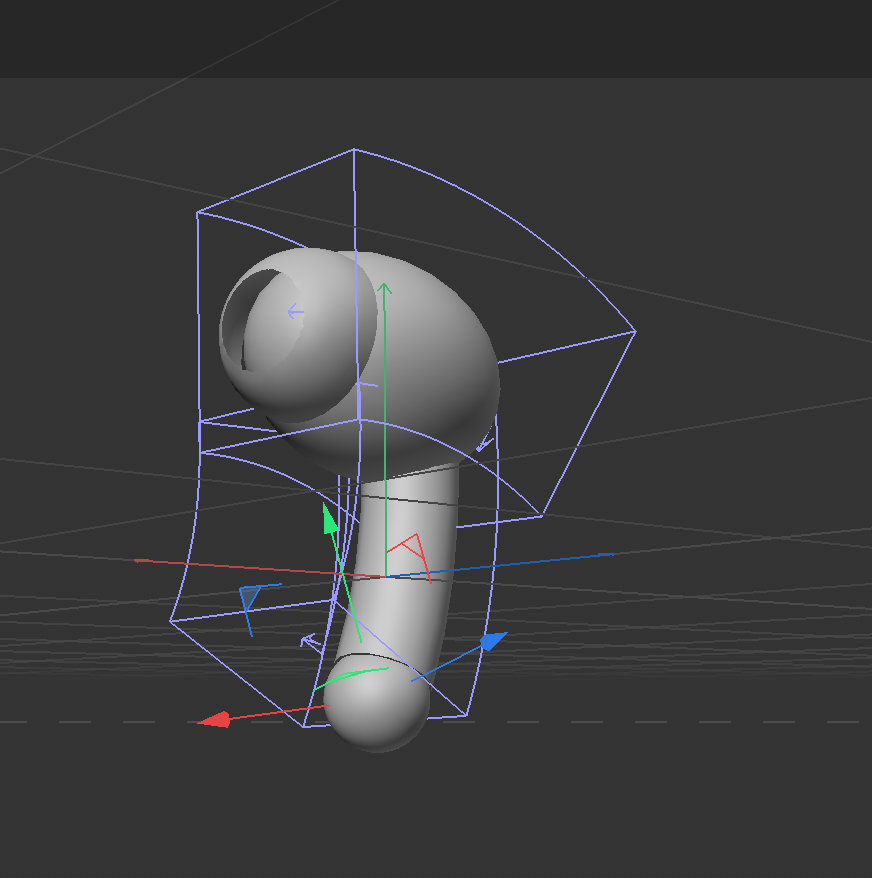Click the purple arrow on the head's right edge
872x878 pixels.
point(484,443)
